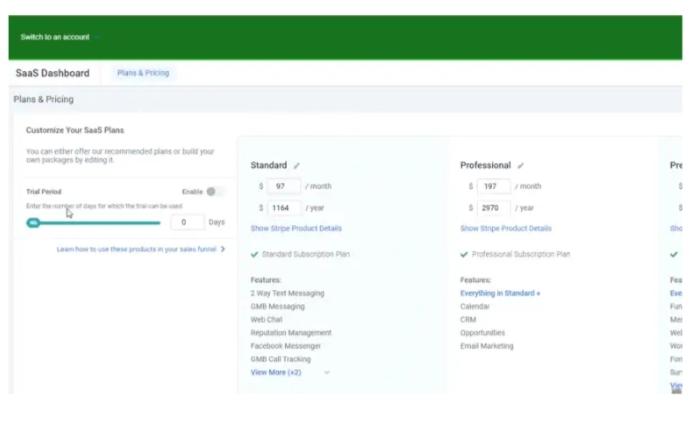Focus the Professional monthly price field
The height and width of the screenshot is (434, 698).
(494, 186)
